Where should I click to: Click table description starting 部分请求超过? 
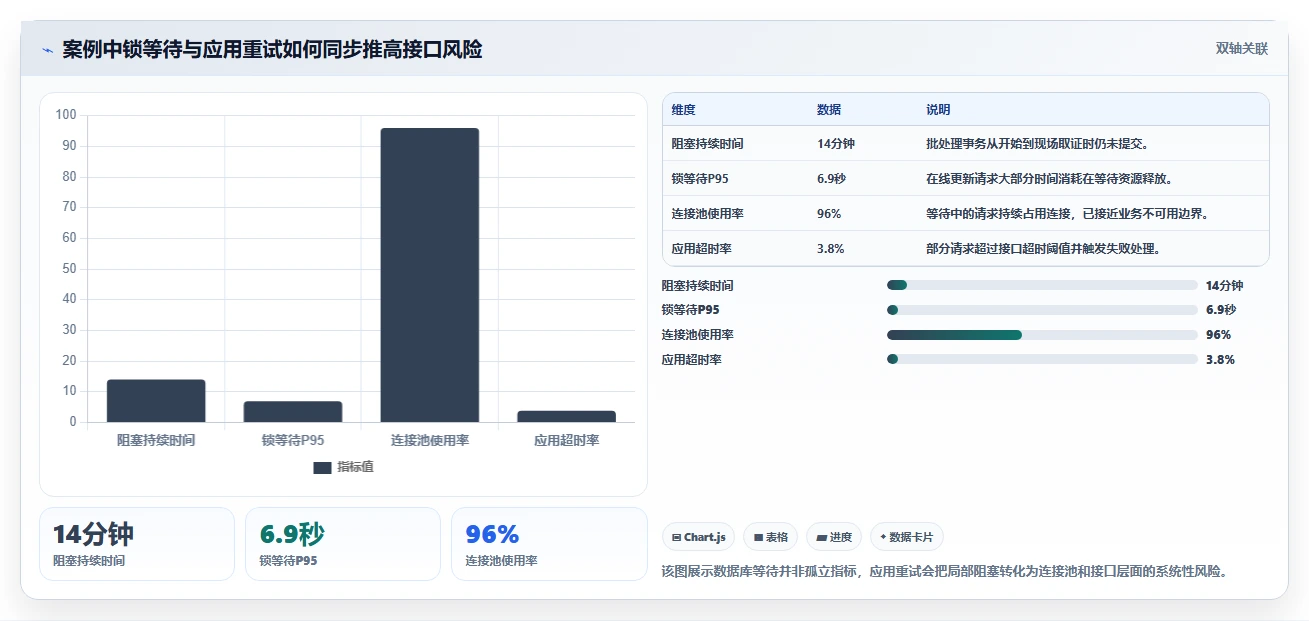click(x=1044, y=249)
